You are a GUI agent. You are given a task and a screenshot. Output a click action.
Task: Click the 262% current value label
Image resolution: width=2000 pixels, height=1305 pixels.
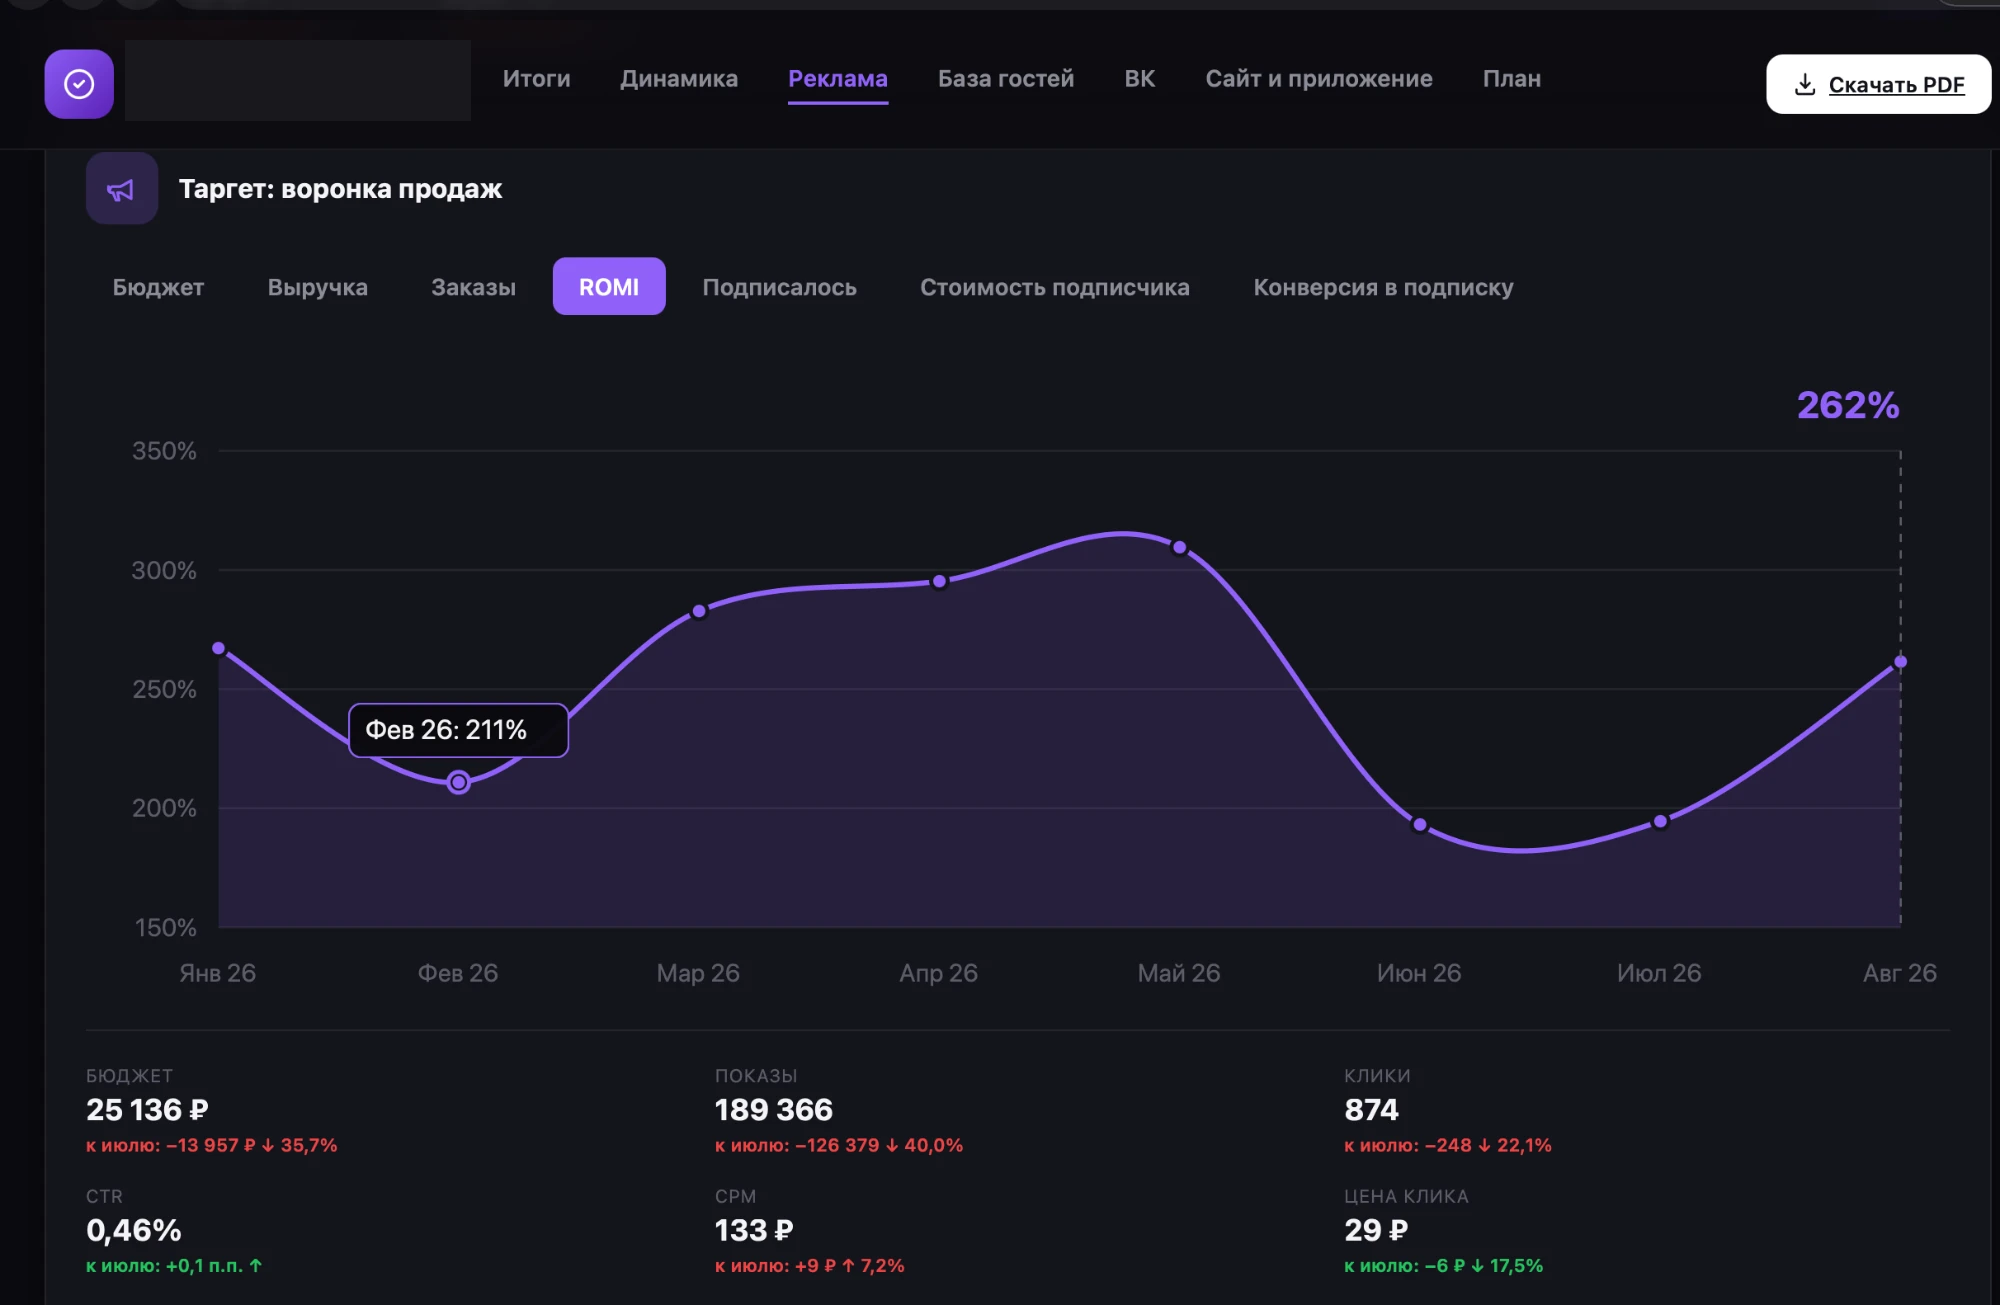coord(1848,405)
